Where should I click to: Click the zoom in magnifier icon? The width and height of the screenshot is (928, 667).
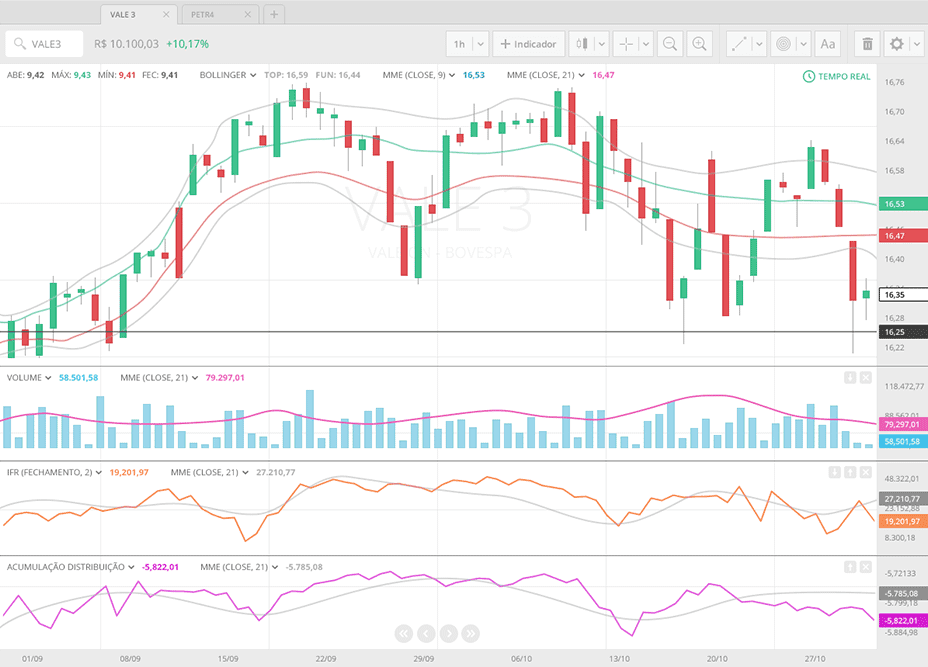coord(700,44)
